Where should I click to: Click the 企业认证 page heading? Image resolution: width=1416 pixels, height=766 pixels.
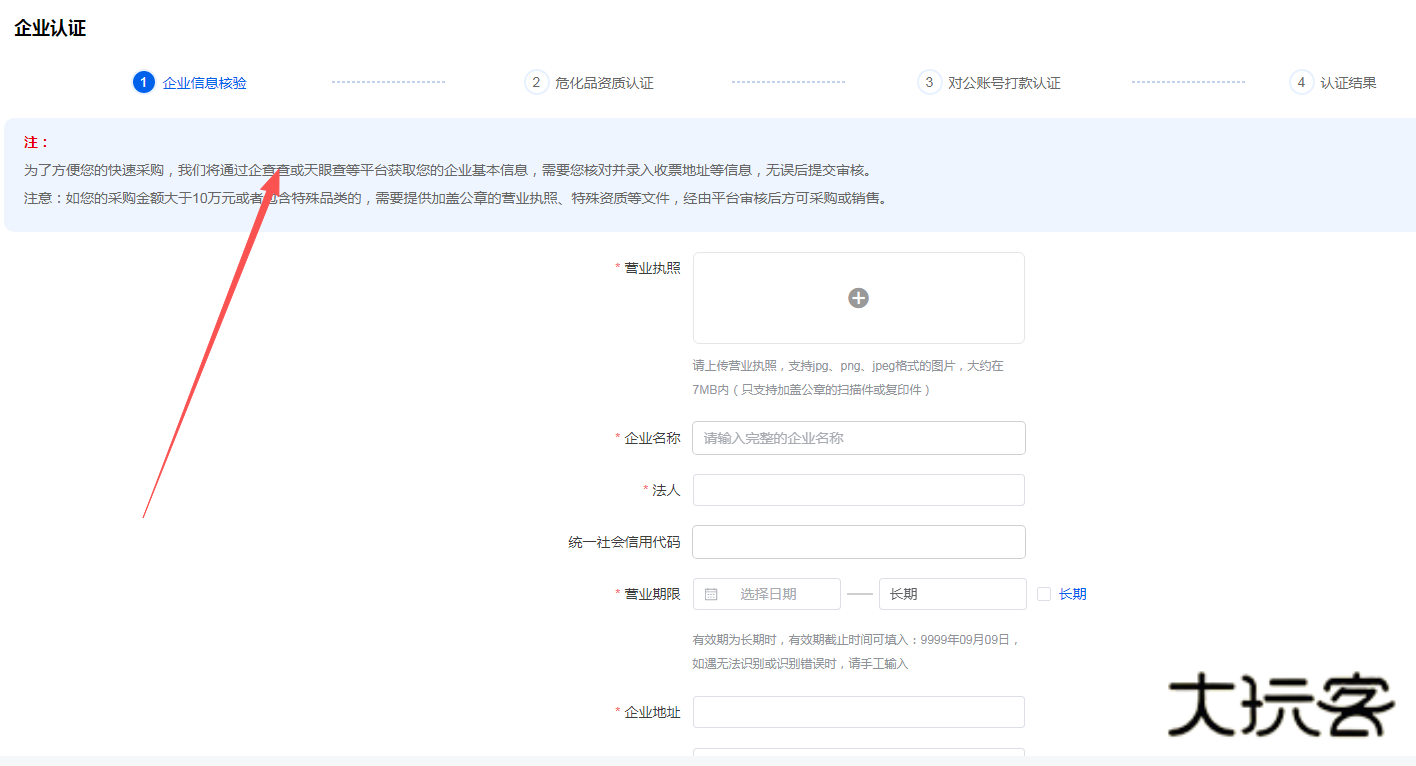50,28
